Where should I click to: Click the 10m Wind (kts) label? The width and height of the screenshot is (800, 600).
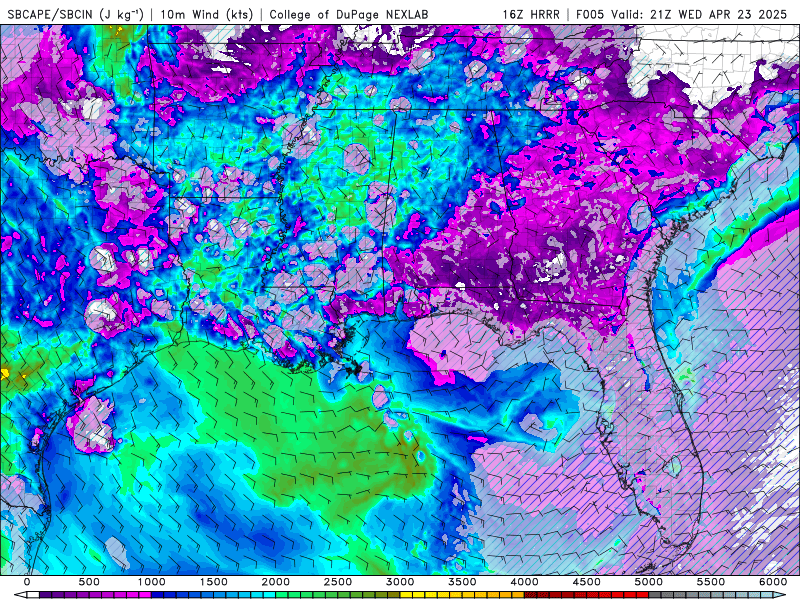click(207, 14)
